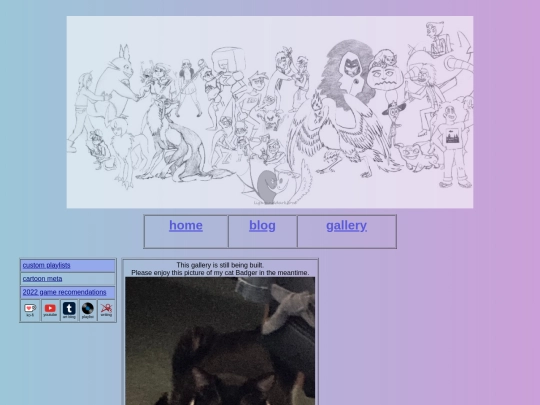Open the red AO3 writing icon
This screenshot has width=540, height=405.
pyautogui.click(x=106, y=310)
